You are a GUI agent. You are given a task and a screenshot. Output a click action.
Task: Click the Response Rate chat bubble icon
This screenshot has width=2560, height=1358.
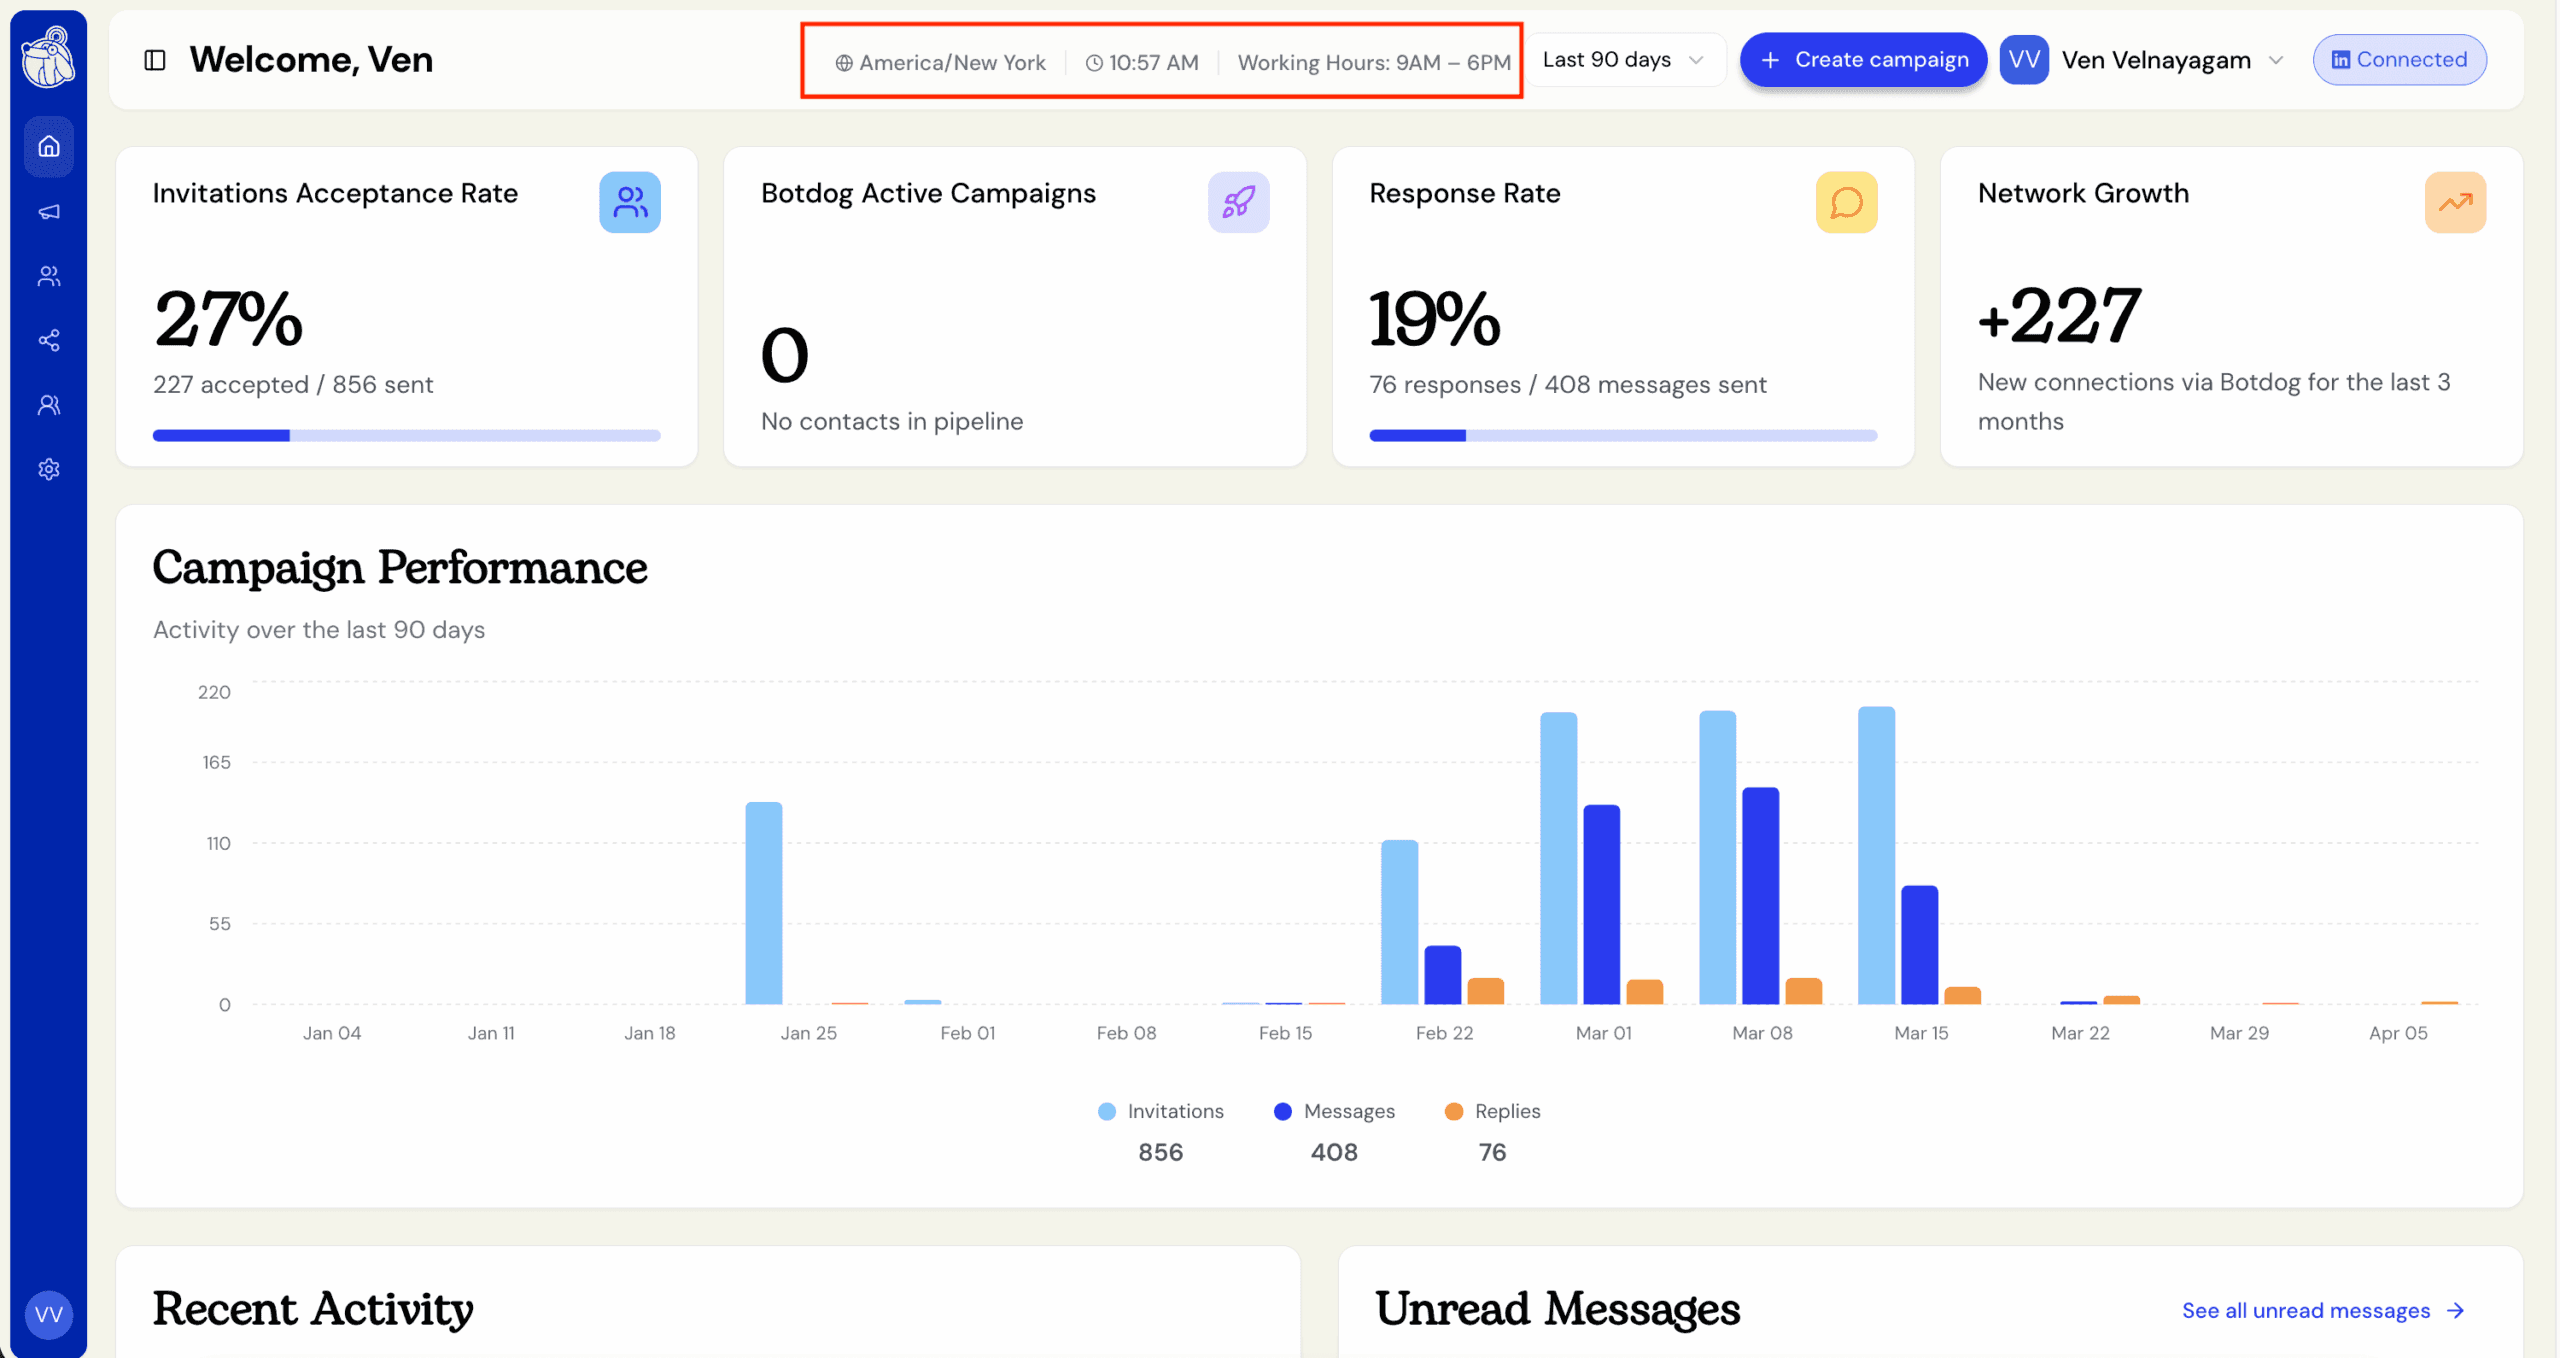[x=1846, y=202]
